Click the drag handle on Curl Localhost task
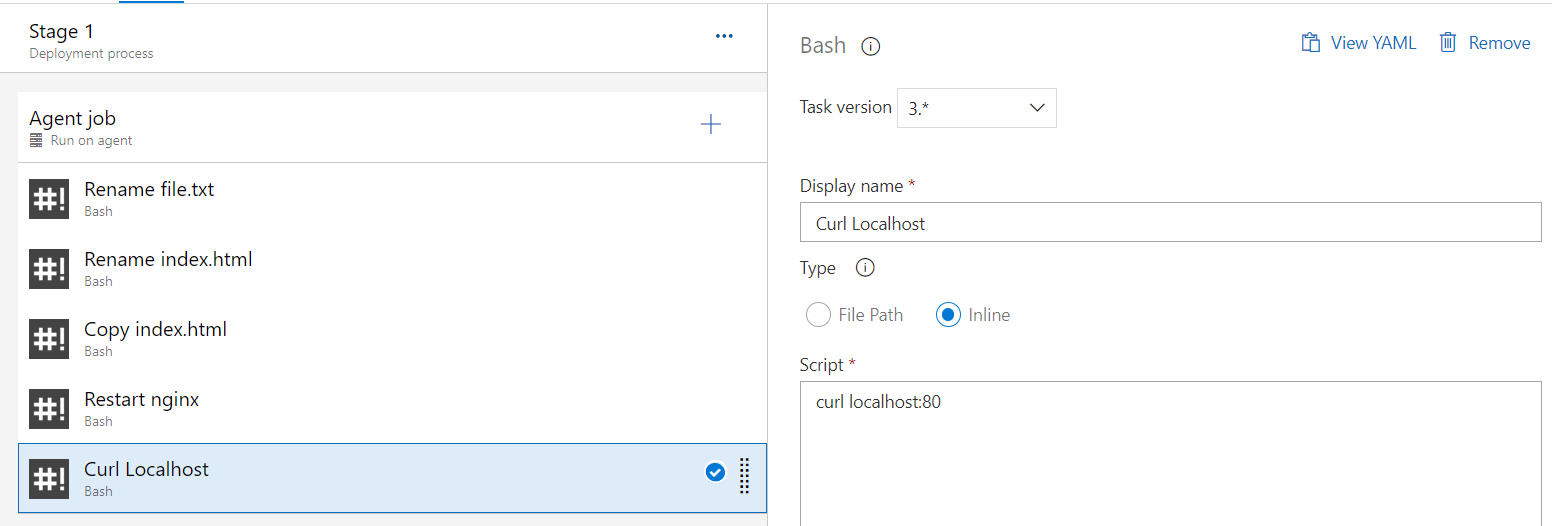Image resolution: width=1552 pixels, height=526 pixels. (744, 475)
